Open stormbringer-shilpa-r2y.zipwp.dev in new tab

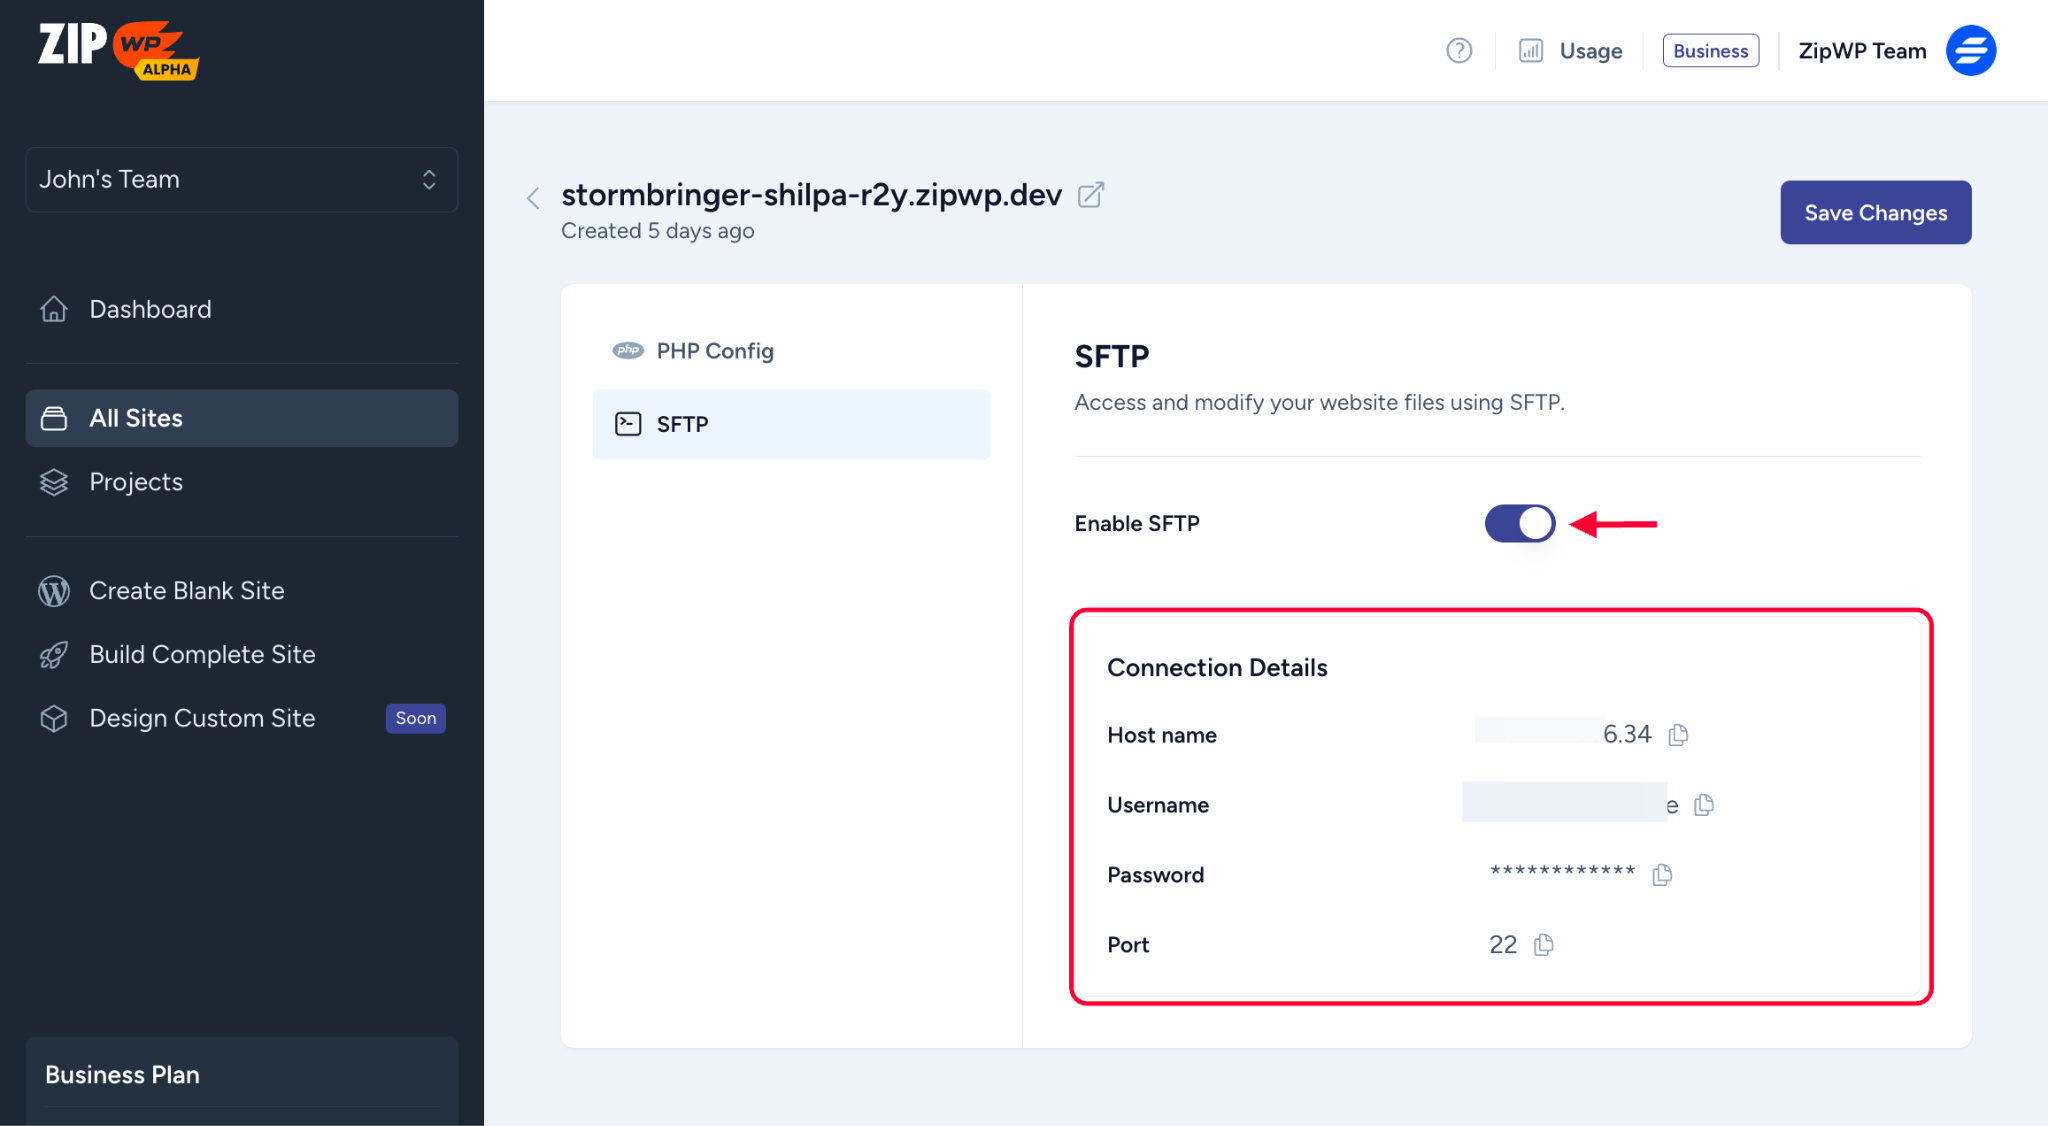pyautogui.click(x=1091, y=194)
